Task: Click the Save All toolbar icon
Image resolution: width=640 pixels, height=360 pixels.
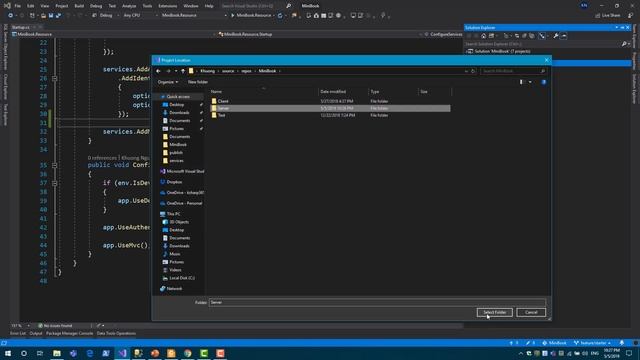Action: pos(58,16)
